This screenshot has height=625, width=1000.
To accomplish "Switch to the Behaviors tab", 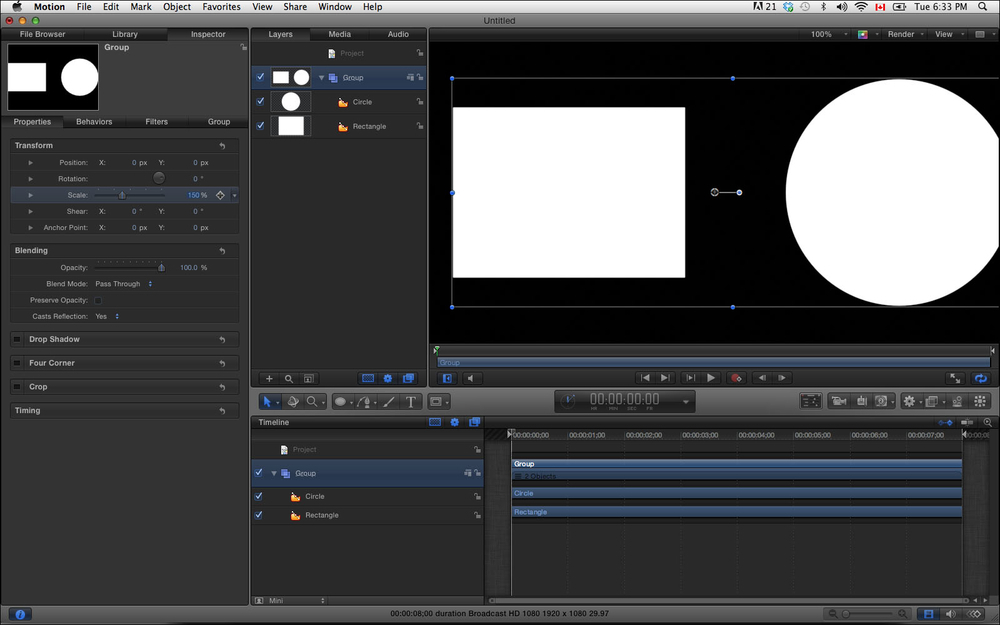I will [94, 122].
